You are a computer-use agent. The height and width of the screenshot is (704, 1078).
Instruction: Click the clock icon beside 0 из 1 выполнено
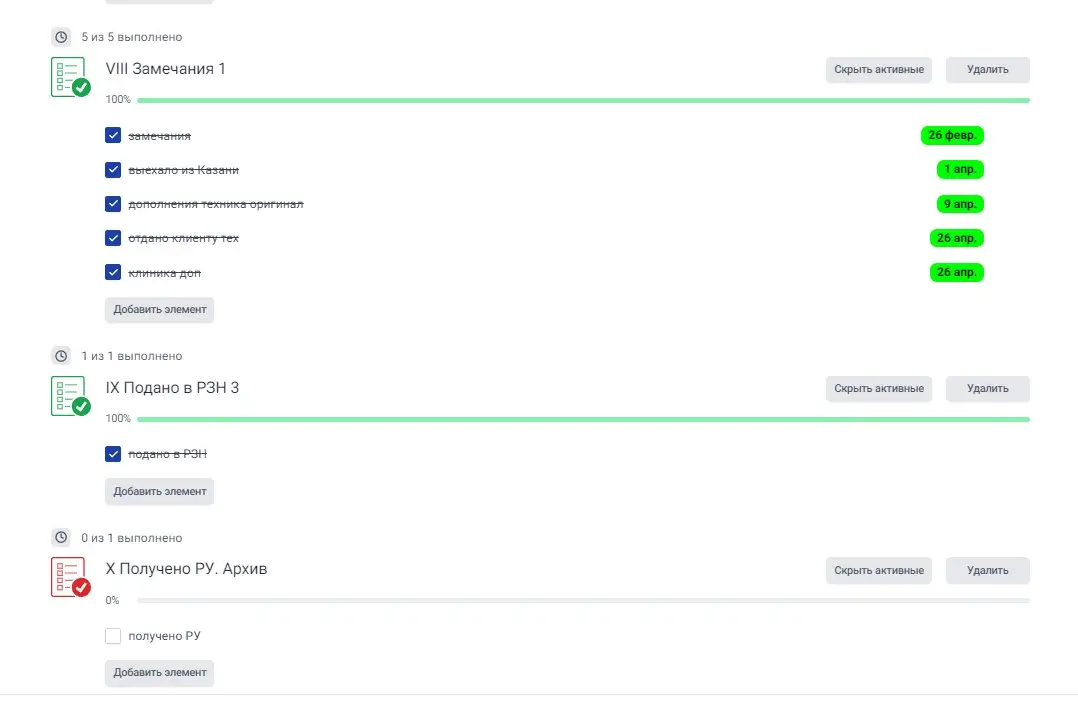[62, 537]
